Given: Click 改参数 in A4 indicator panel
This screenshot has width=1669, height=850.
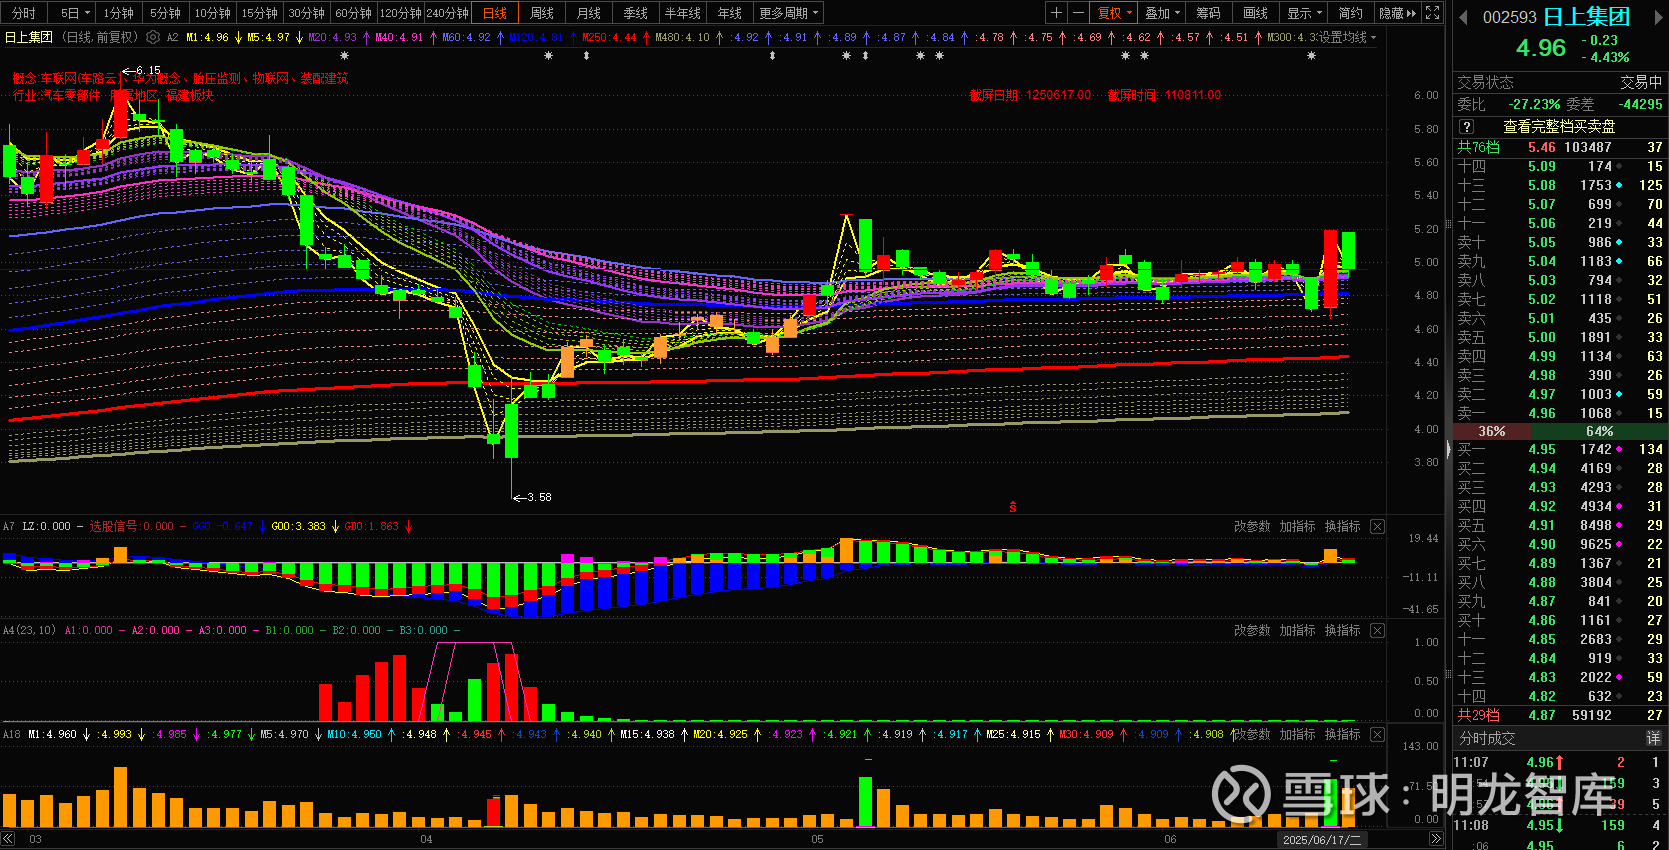Looking at the screenshot, I should coord(1252,630).
